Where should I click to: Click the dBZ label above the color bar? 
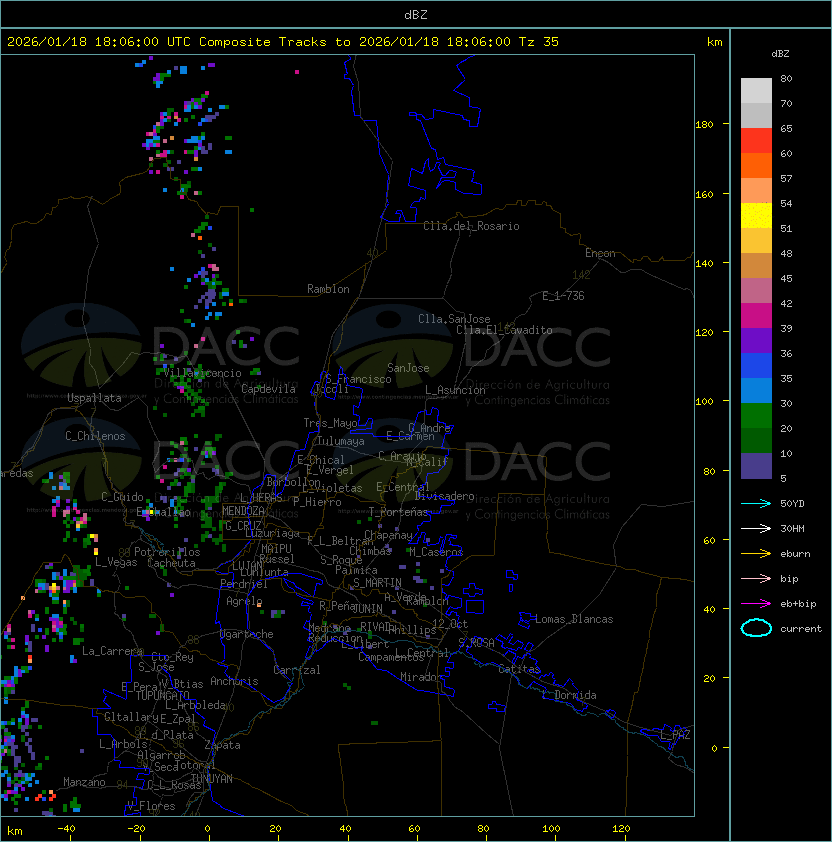(x=780, y=54)
